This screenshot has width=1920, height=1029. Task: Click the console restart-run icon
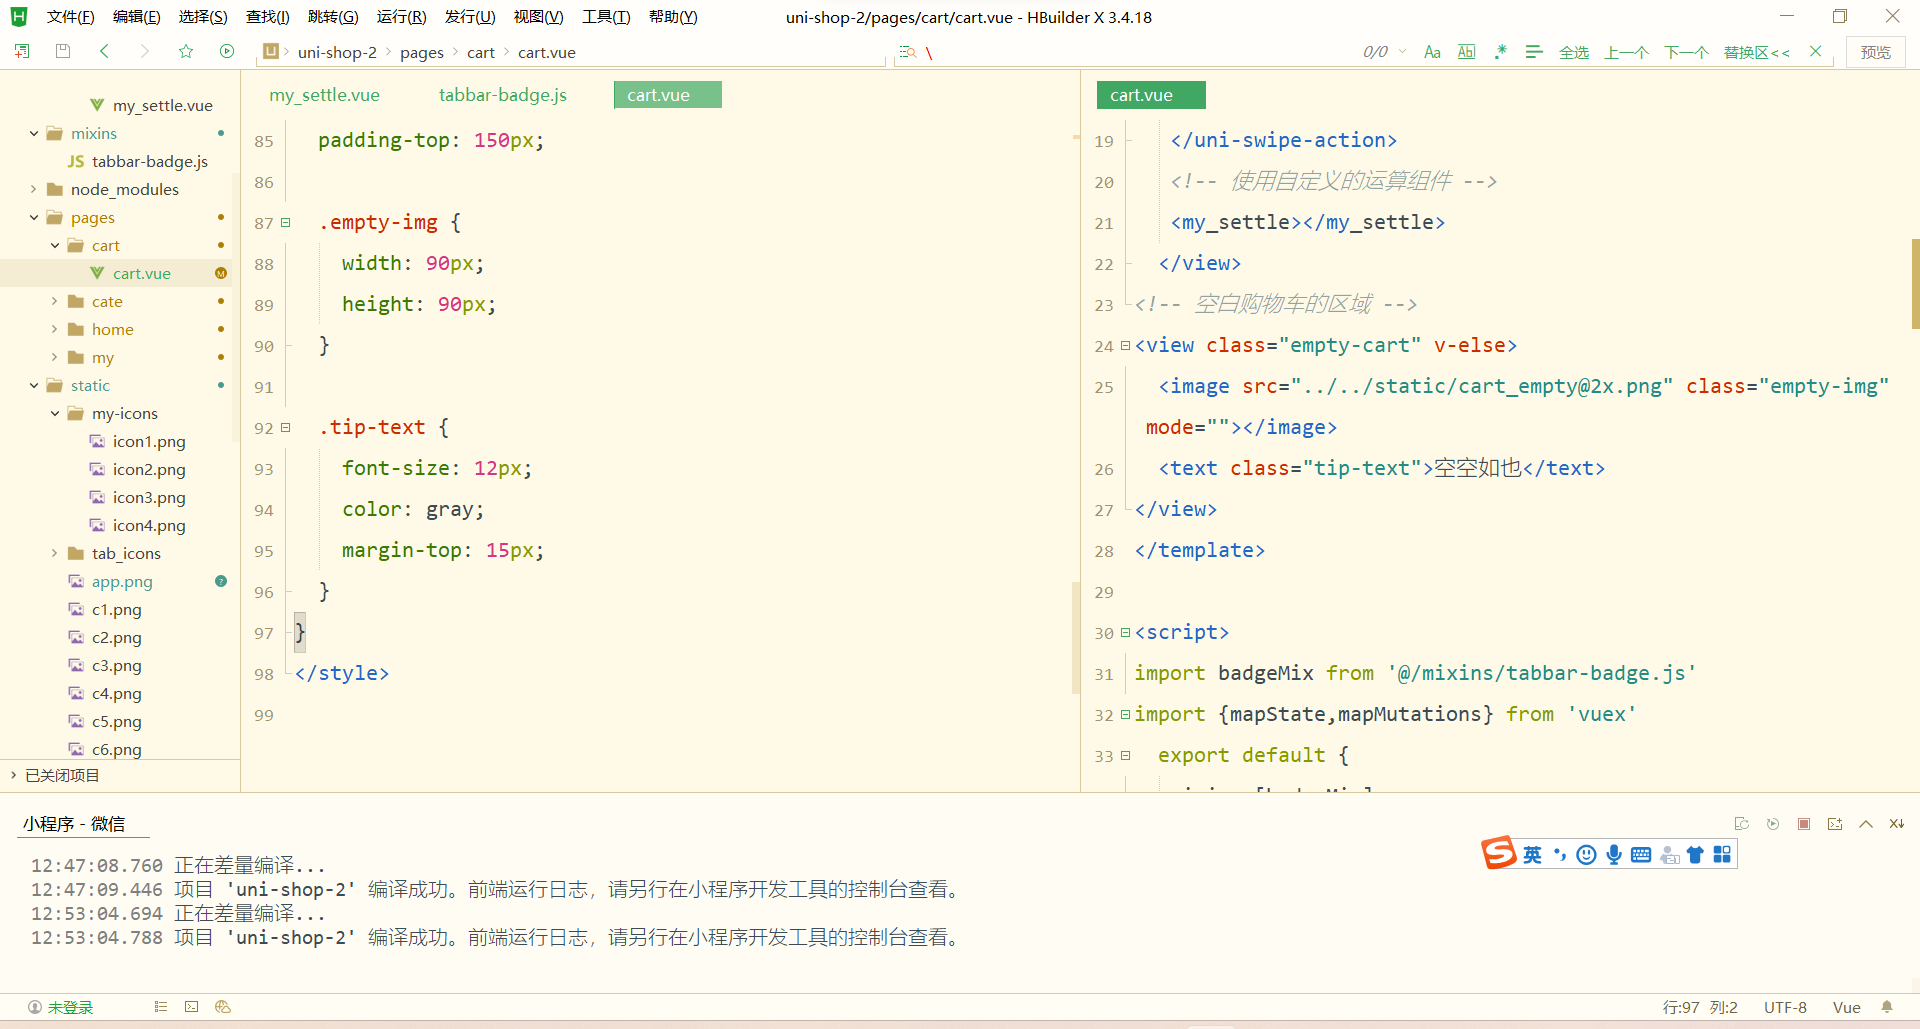coord(1742,824)
